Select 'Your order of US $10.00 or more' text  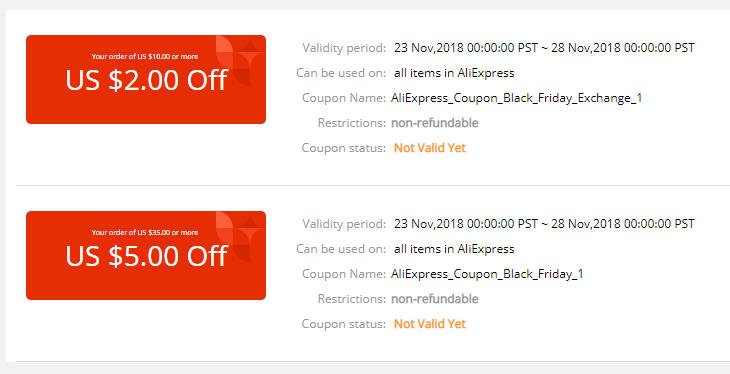(145, 56)
